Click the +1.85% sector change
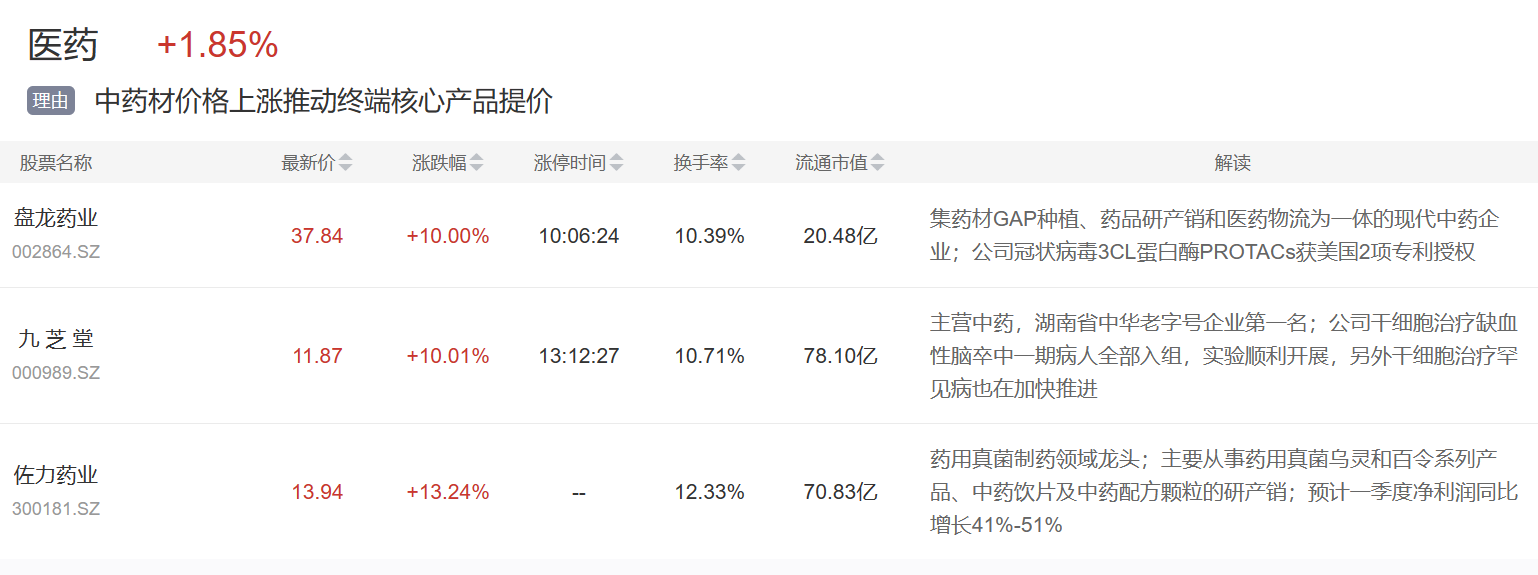Image resolution: width=1538 pixels, height=575 pixels. click(x=217, y=45)
